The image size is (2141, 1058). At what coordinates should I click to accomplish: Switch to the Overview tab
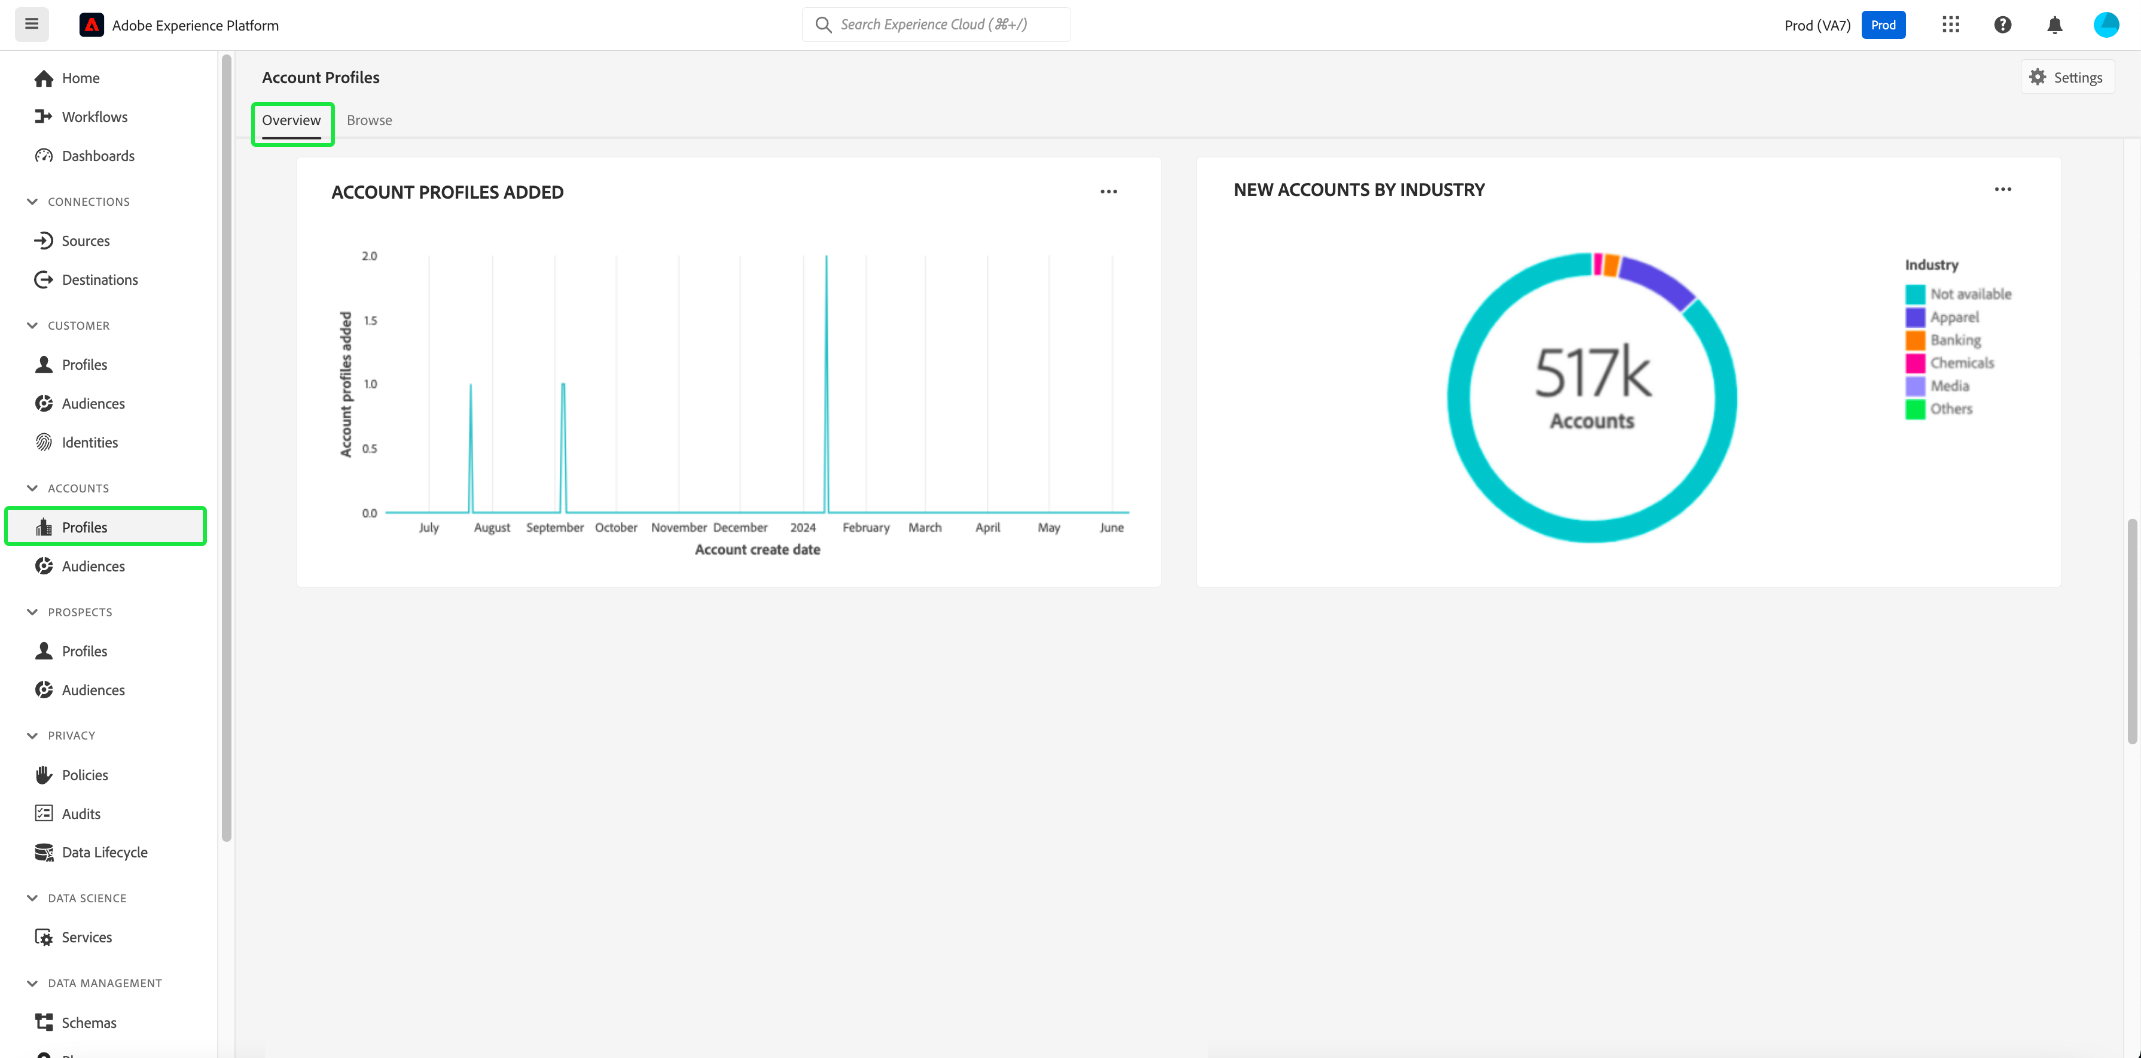click(x=291, y=121)
